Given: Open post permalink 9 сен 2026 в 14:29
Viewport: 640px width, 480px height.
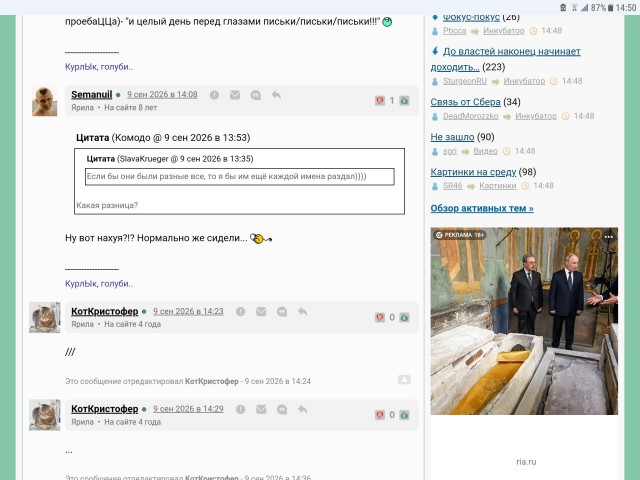Looking at the screenshot, I should coord(188,409).
